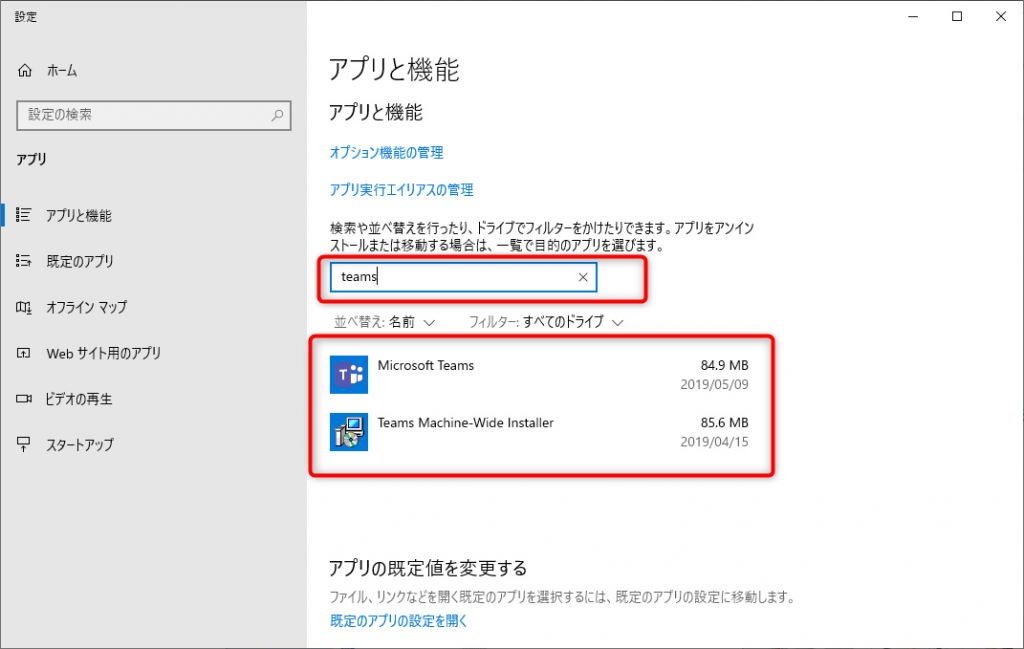This screenshot has width=1024, height=649.
Task: Click the Microsoft Teams app icon
Action: [349, 375]
